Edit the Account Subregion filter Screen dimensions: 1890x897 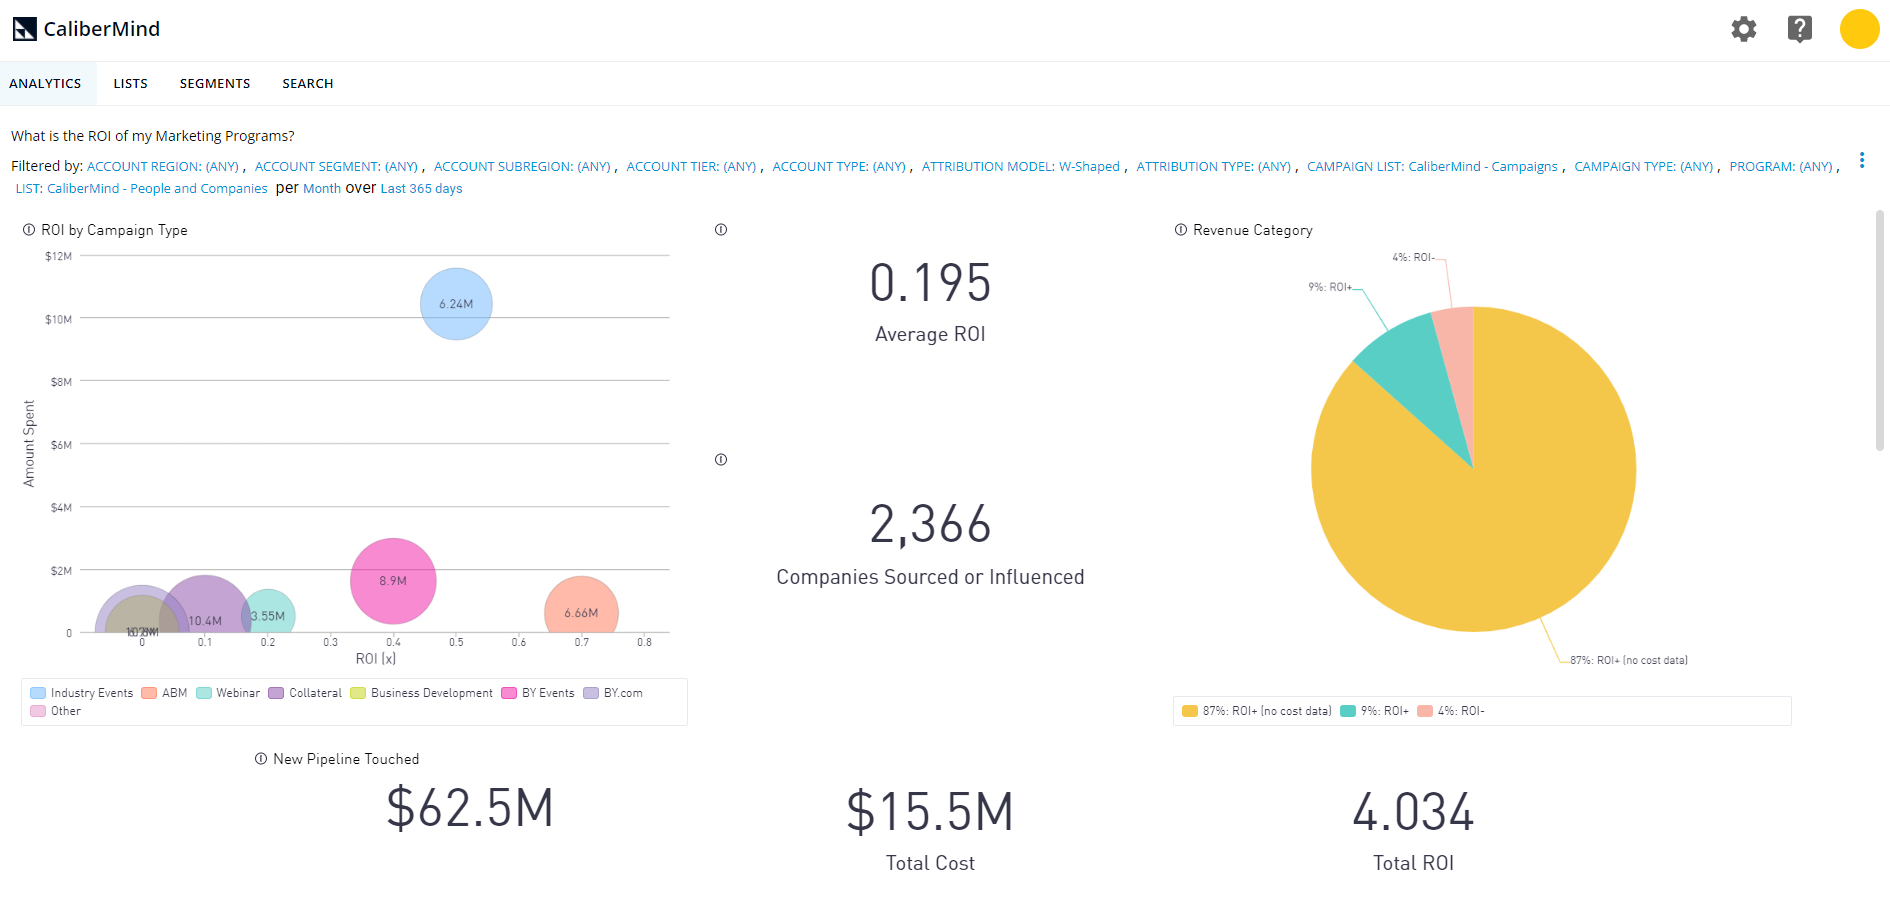click(522, 167)
